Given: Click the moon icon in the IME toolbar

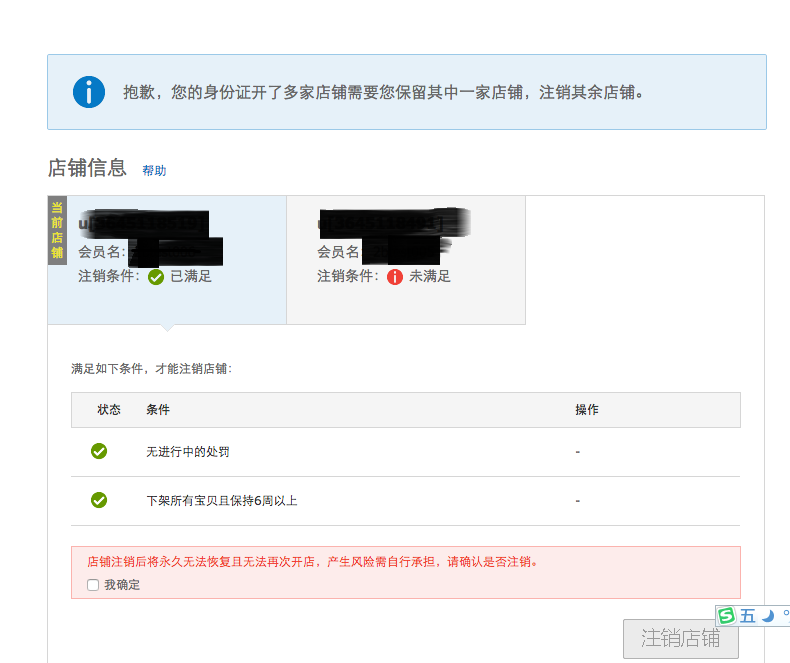Looking at the screenshot, I should pos(768,616).
